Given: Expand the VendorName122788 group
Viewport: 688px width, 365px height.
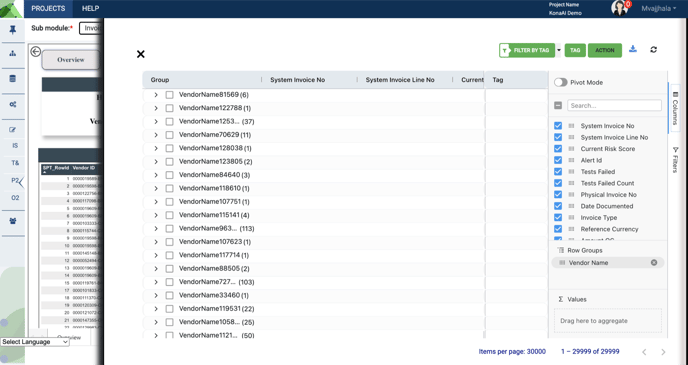Looking at the screenshot, I should [x=156, y=108].
